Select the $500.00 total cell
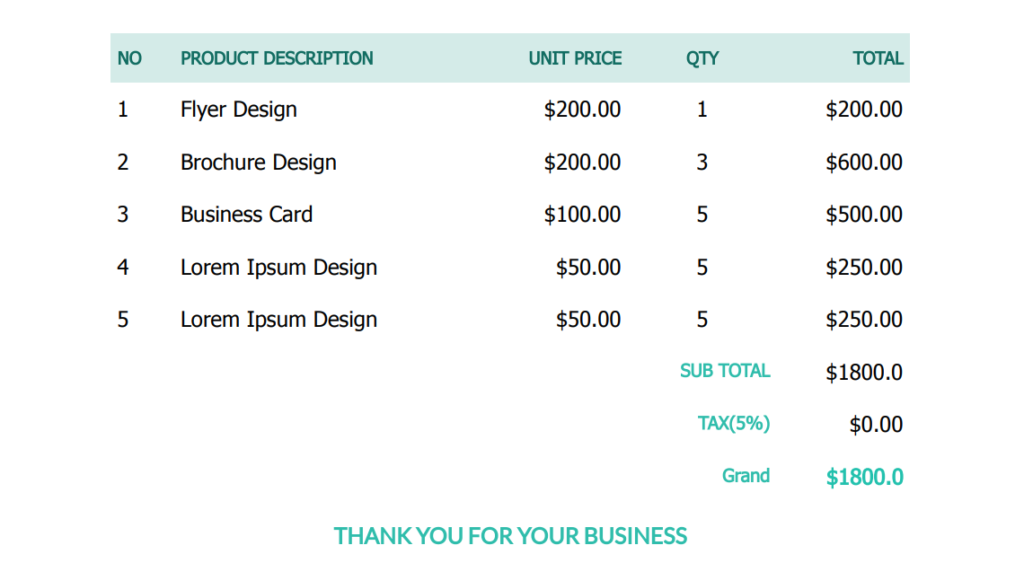1024x563 pixels. (x=864, y=214)
